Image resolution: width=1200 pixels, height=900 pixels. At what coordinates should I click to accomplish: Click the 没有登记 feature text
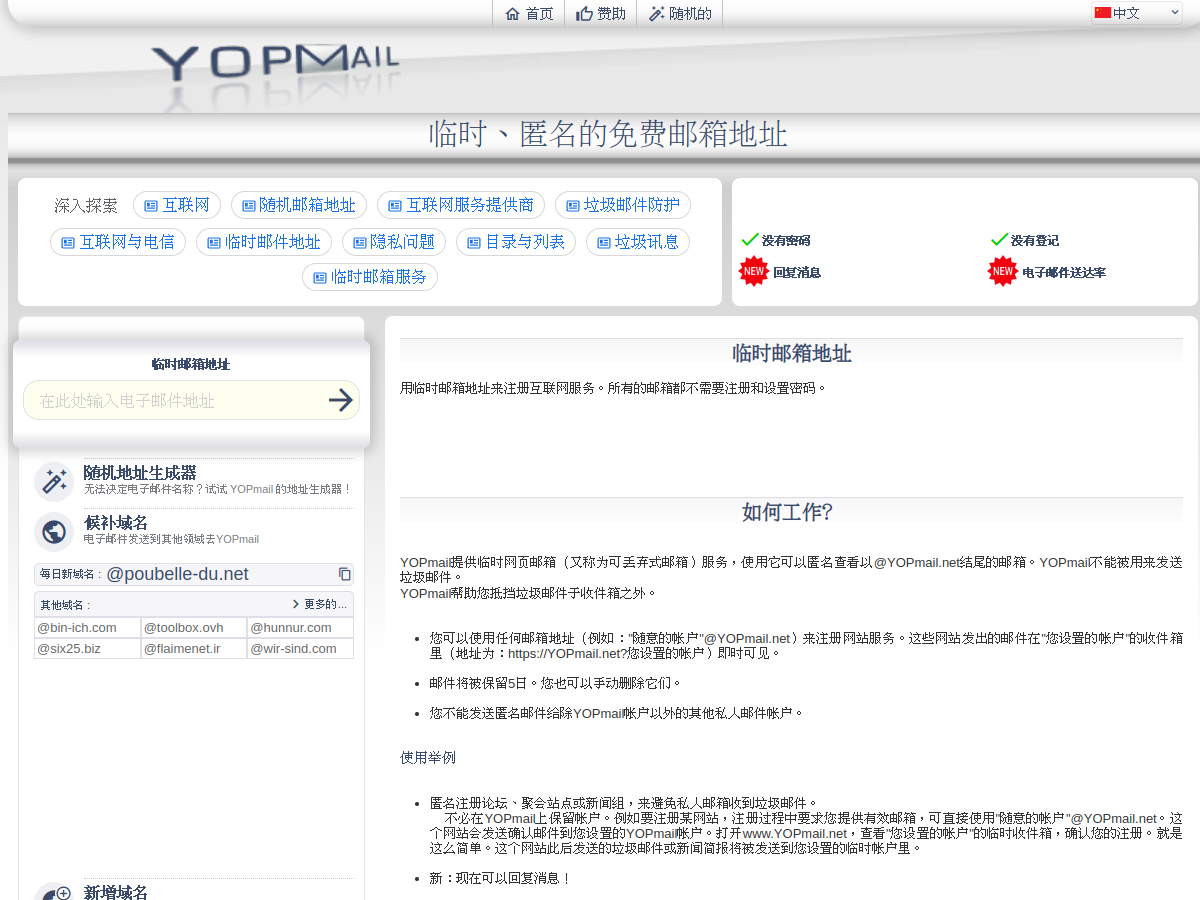(x=1035, y=240)
